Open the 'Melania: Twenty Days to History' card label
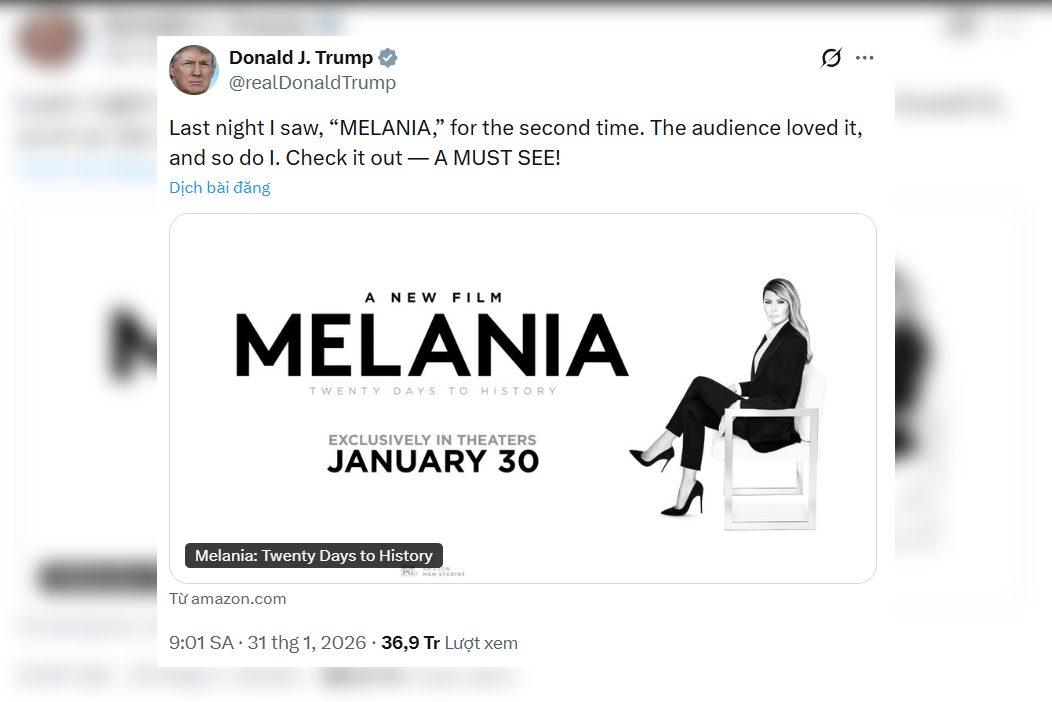 [x=314, y=556]
